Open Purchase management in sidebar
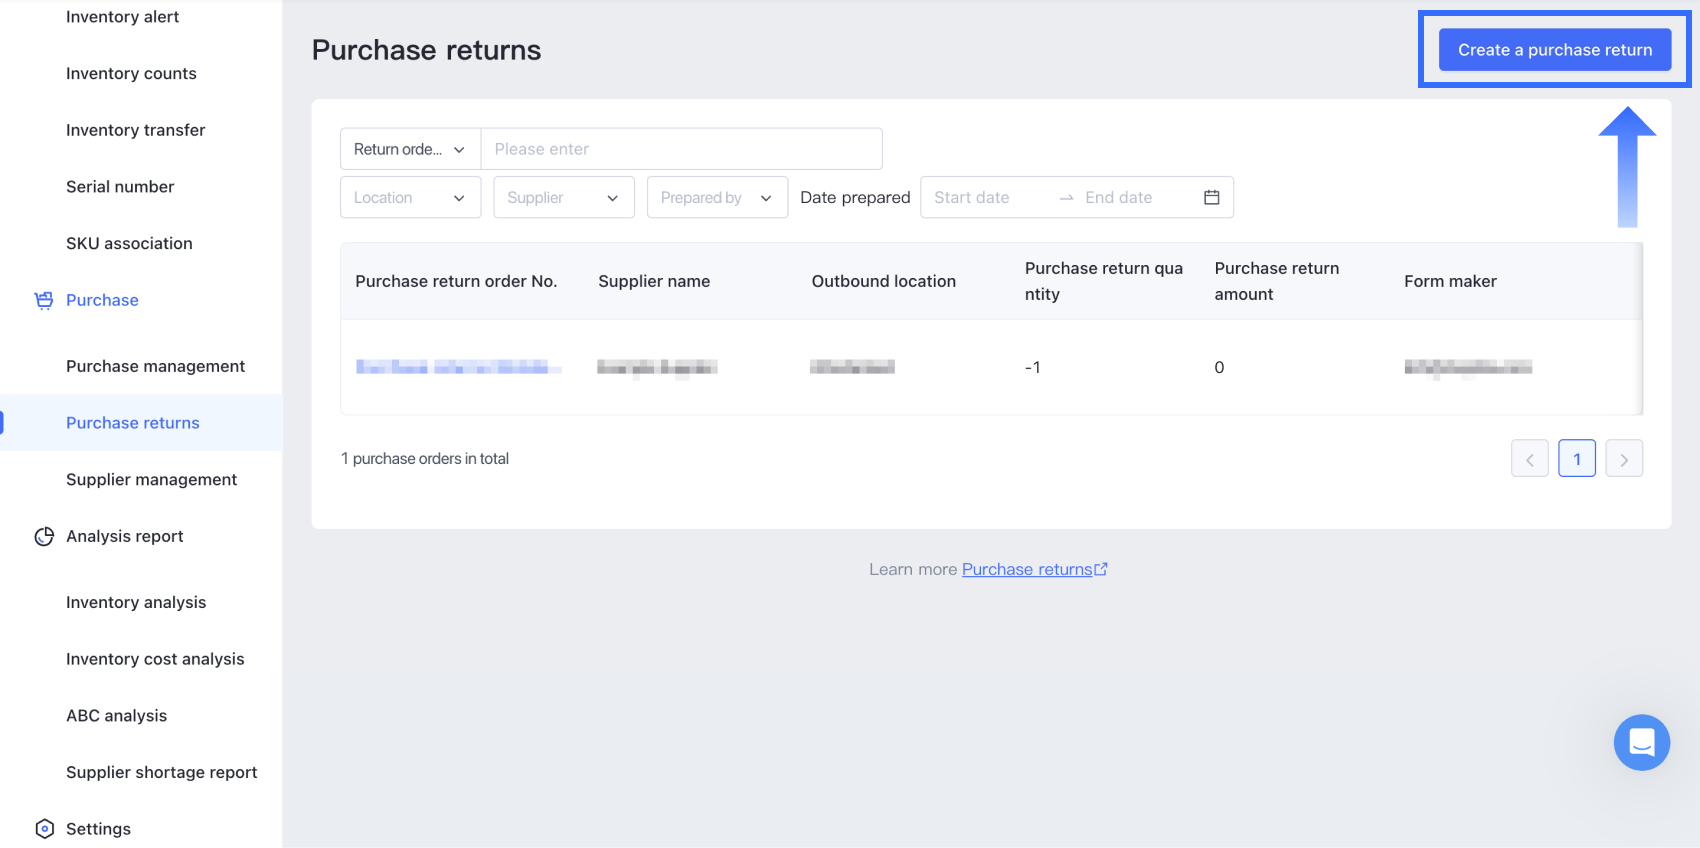The image size is (1700, 848). (x=155, y=366)
